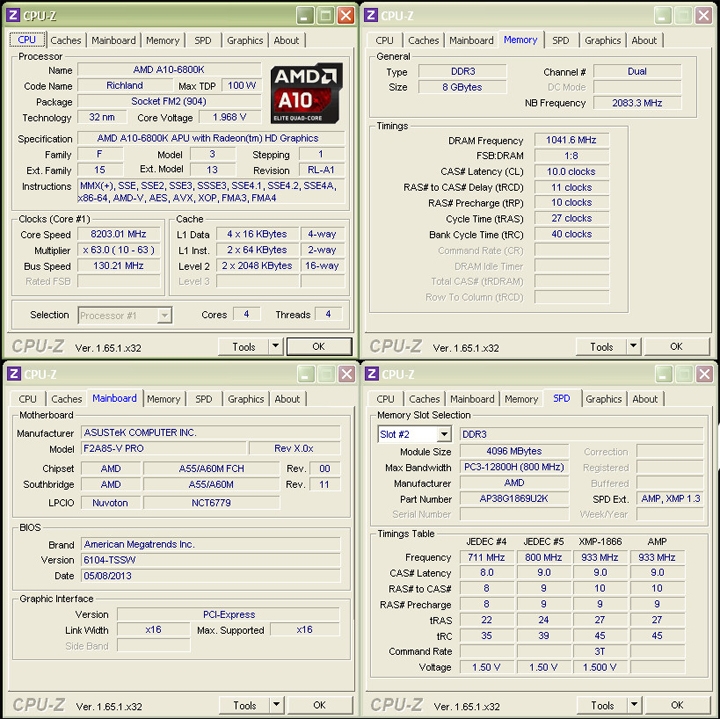
Task: Click the CPU-Z logo icon in the SPD window title bar
Action: click(372, 374)
